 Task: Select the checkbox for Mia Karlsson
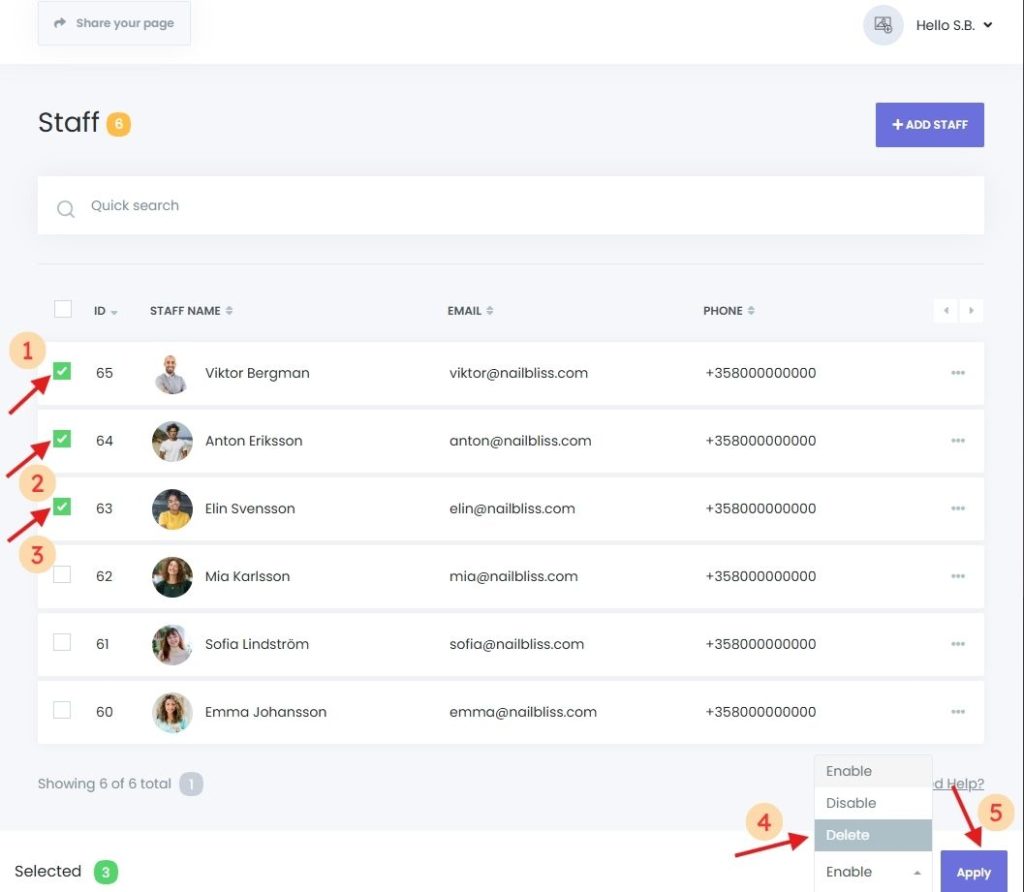coord(62,575)
